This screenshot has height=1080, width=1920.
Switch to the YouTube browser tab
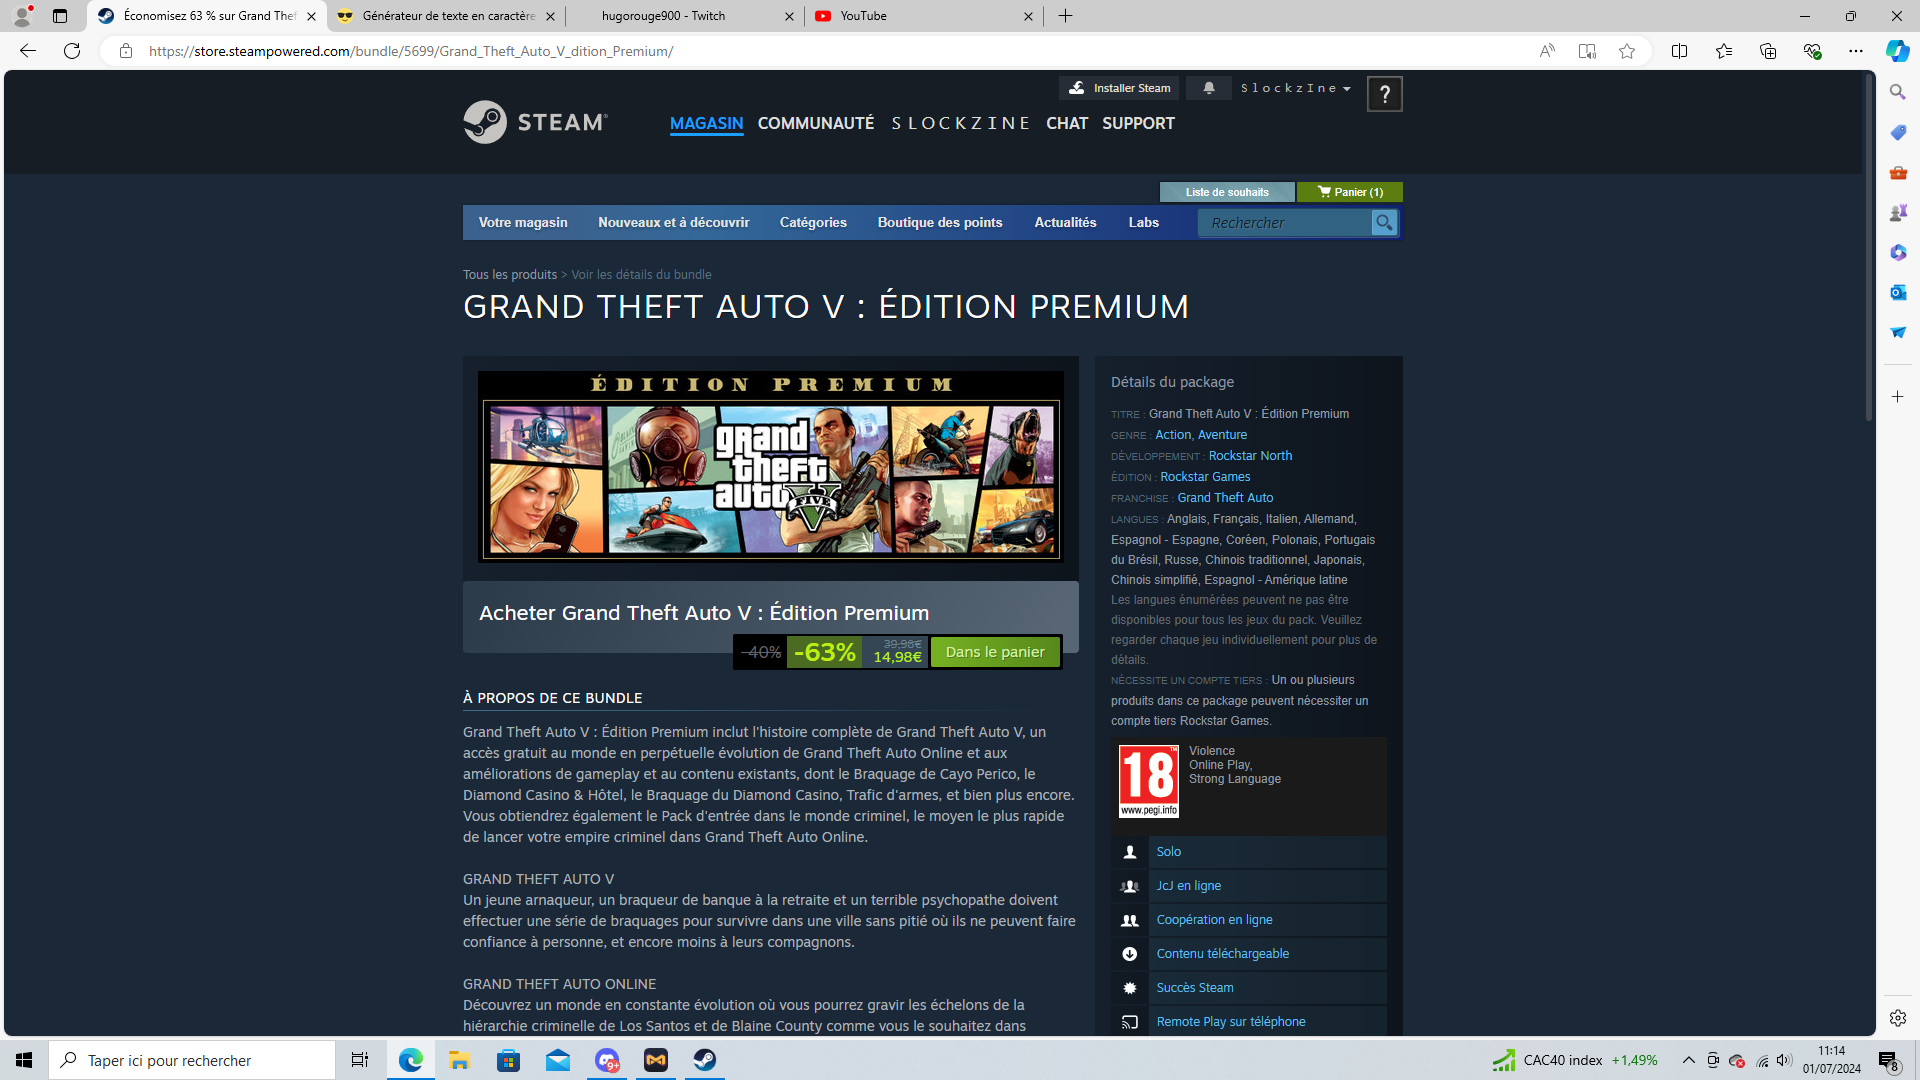pos(924,16)
